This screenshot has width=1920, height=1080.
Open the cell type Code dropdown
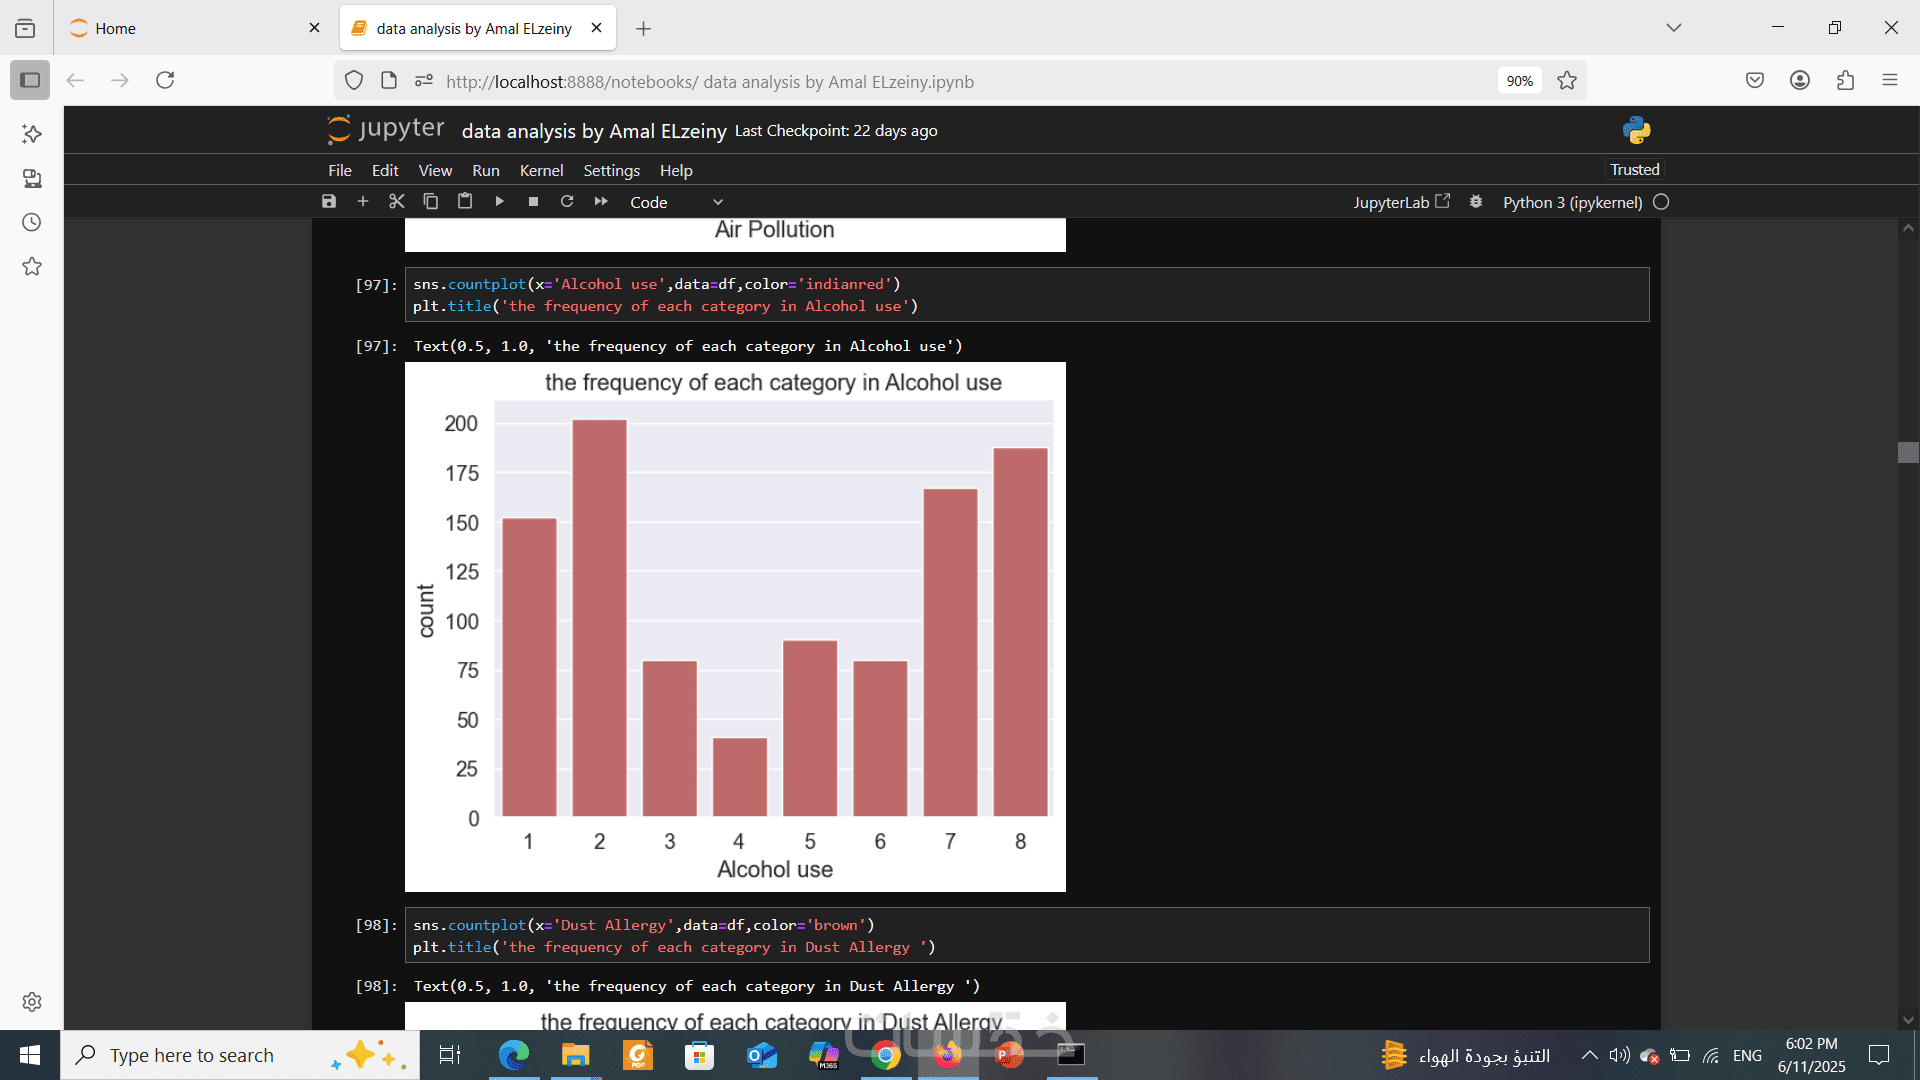676,202
